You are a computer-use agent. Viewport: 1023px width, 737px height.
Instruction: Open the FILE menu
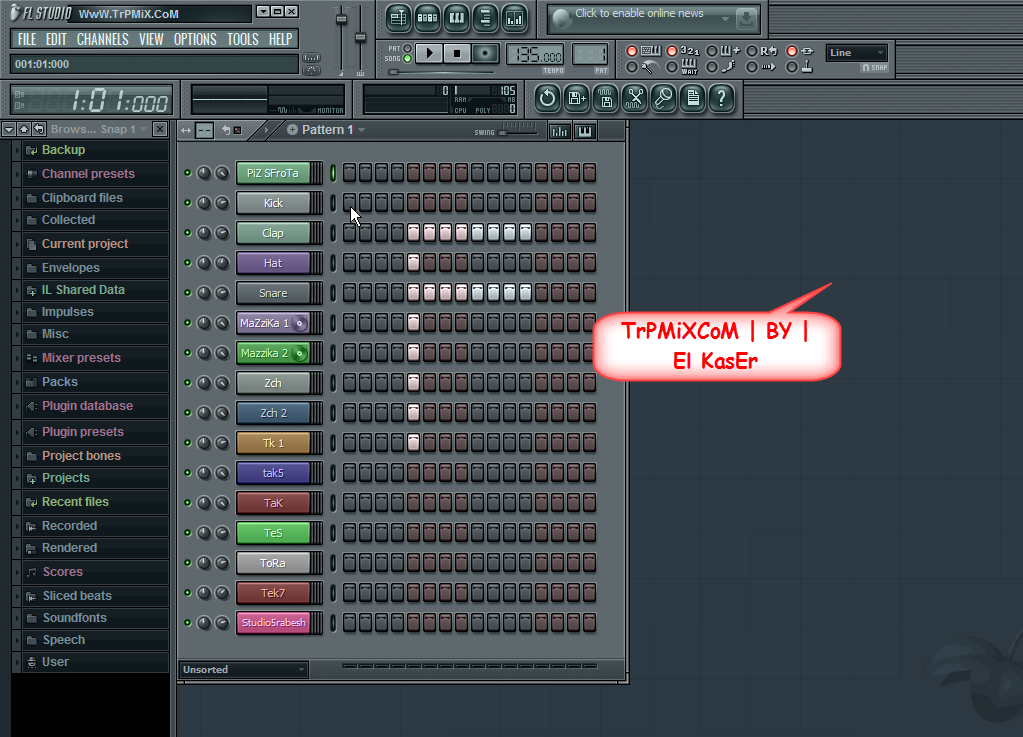click(27, 39)
